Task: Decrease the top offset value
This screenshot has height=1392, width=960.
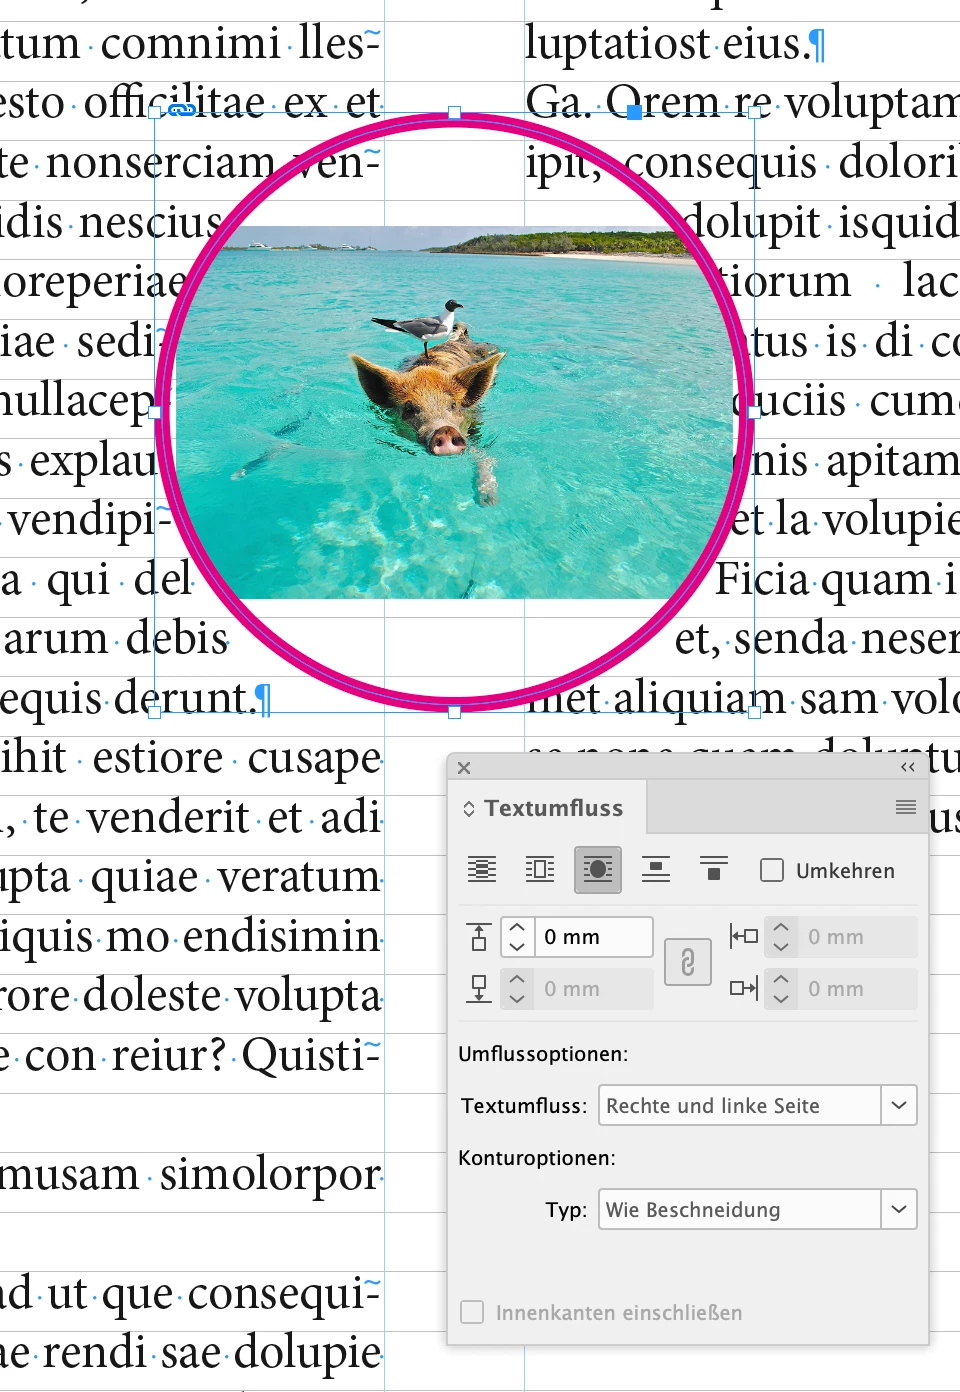Action: 517,947
